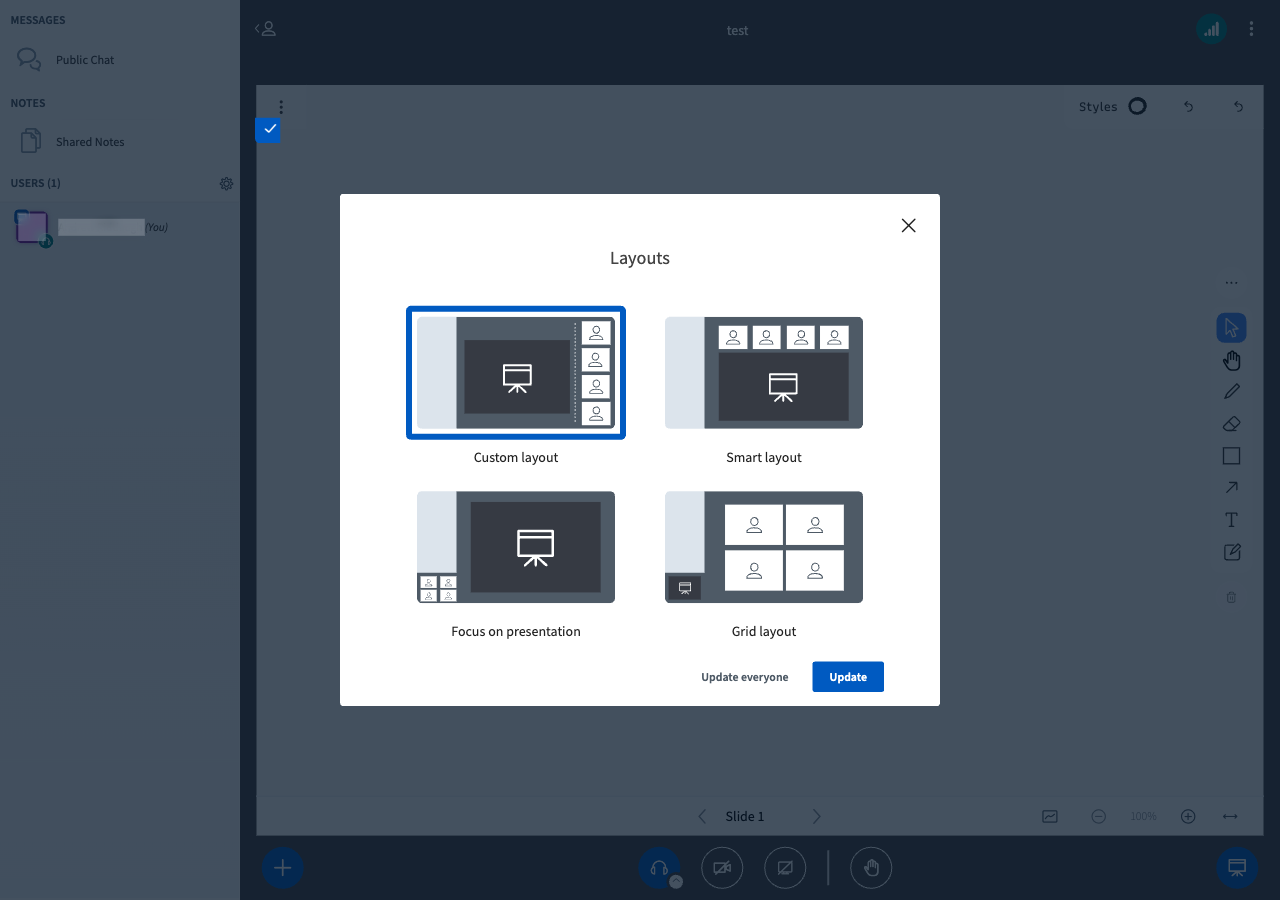The height and width of the screenshot is (900, 1280).
Task: Choose the Eraser tool
Action: 1231,424
